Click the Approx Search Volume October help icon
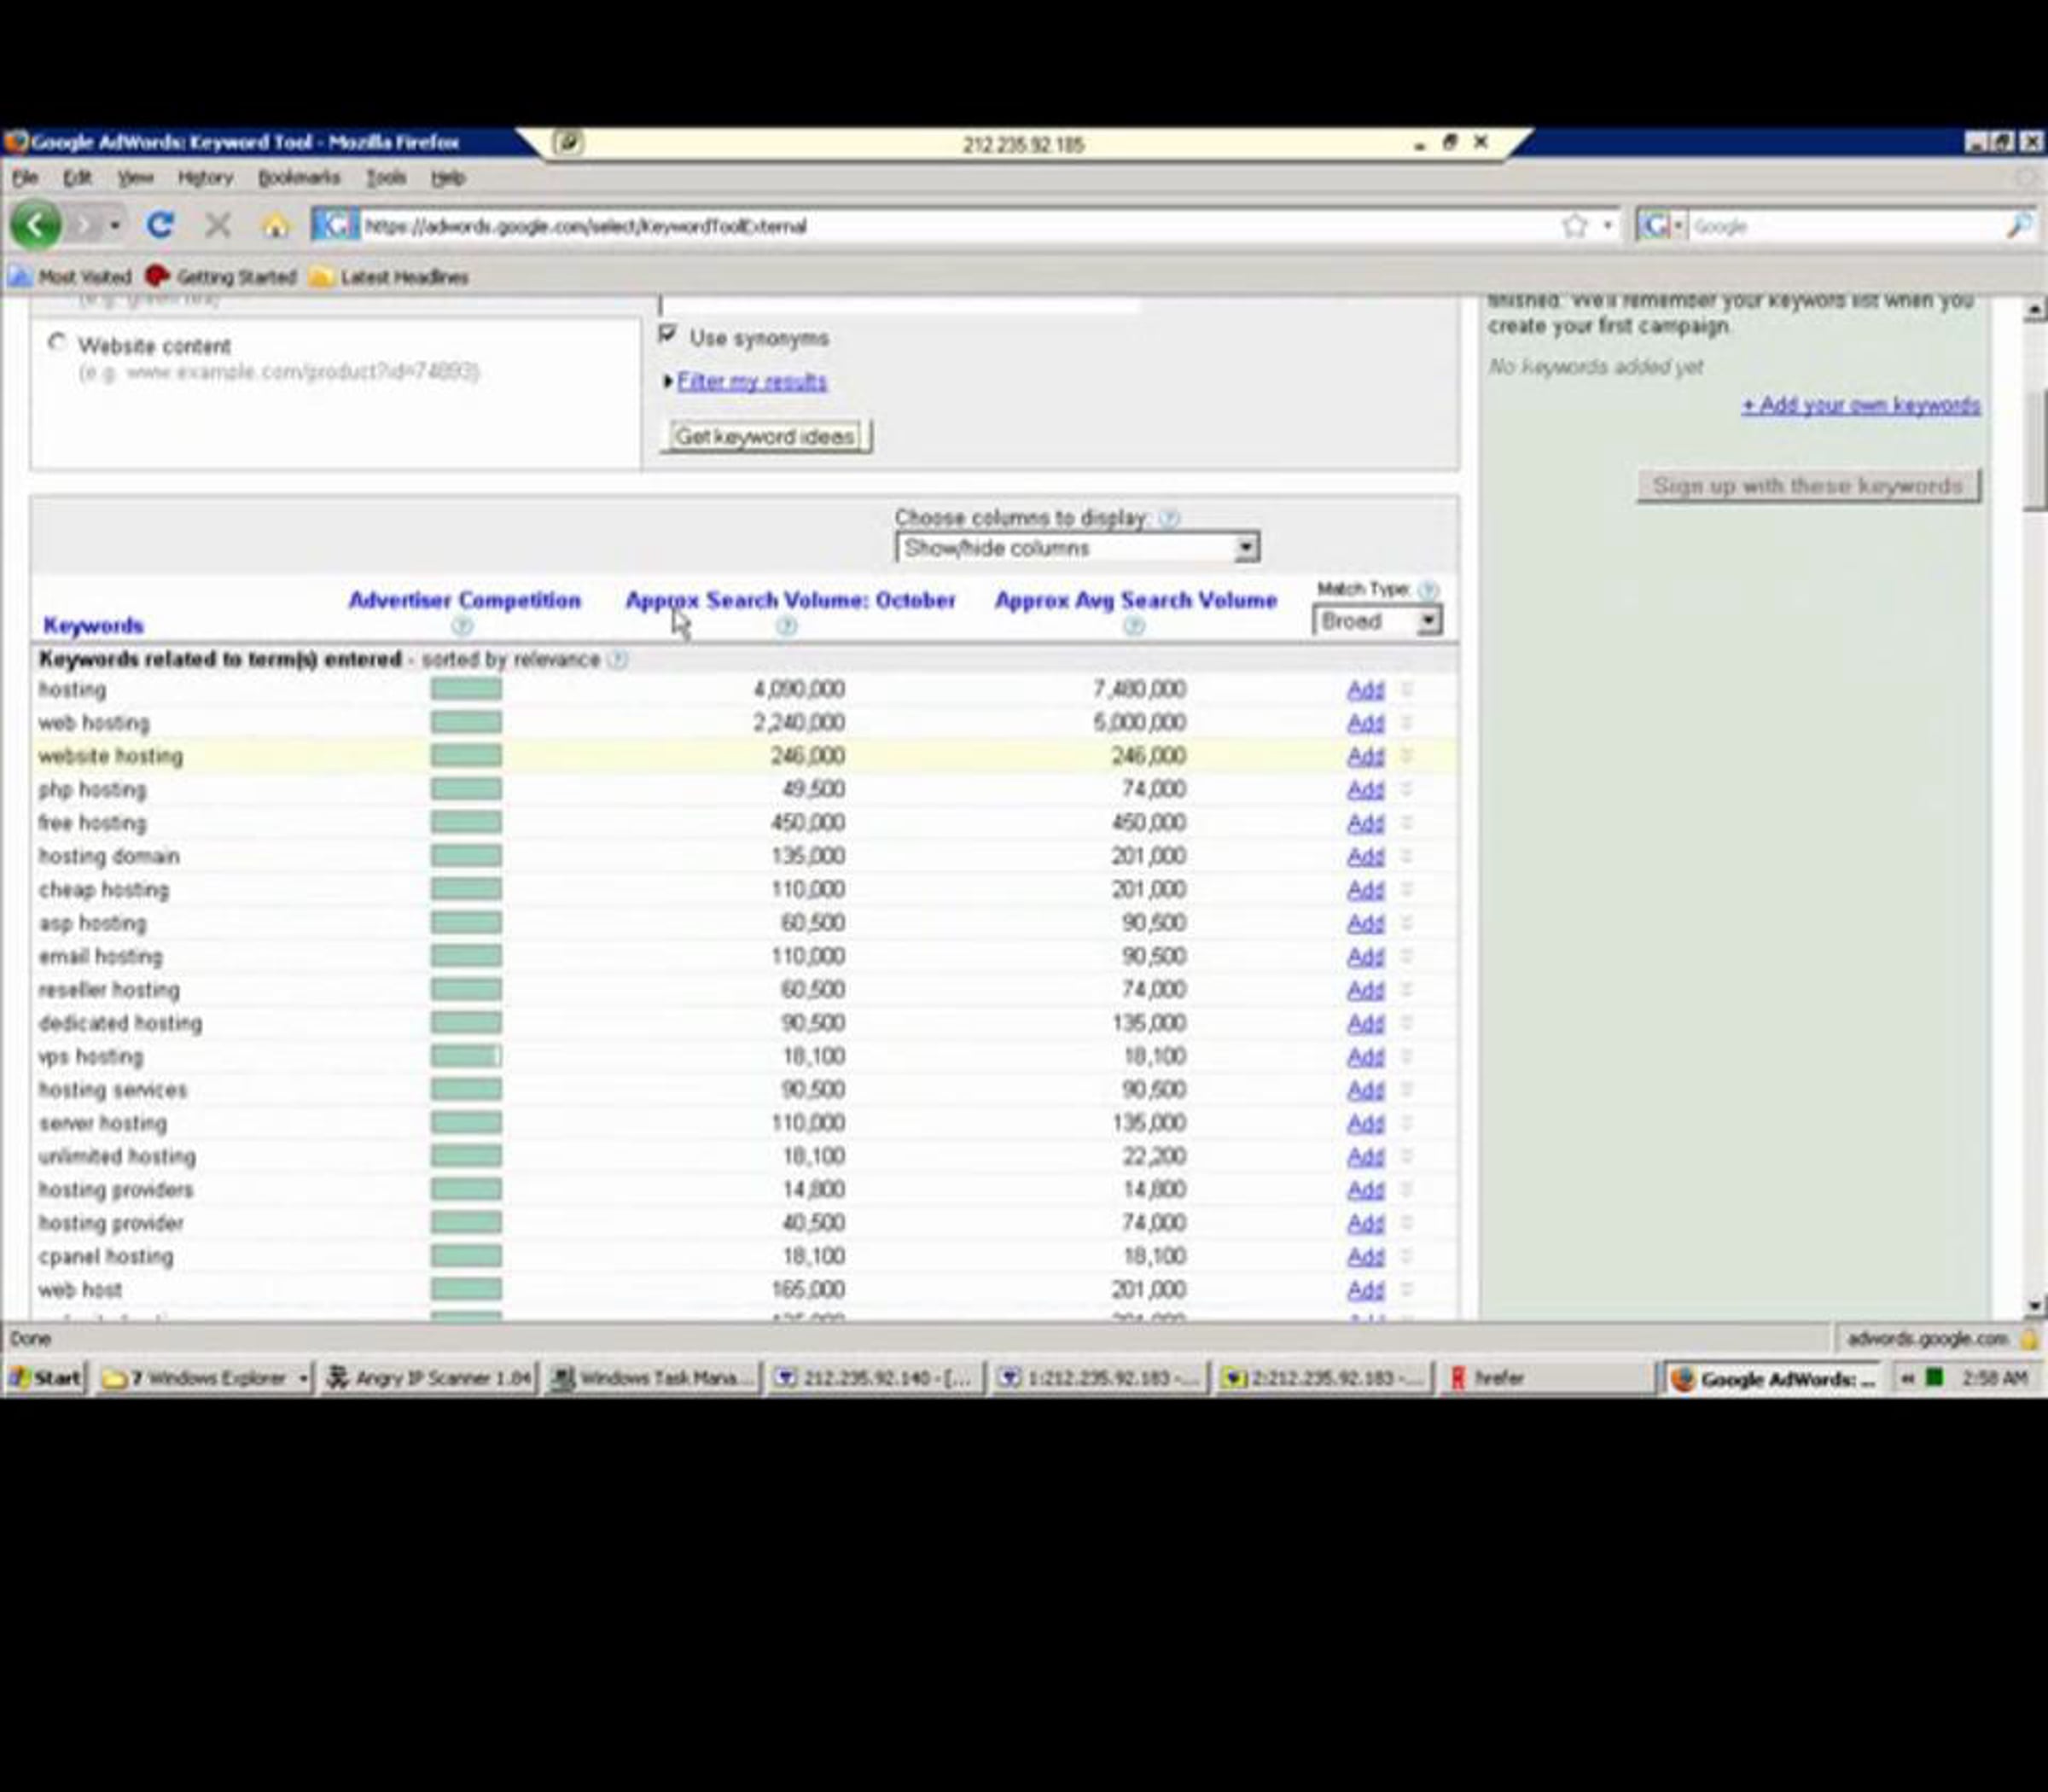Screen dimensions: 2048x1792 coord(786,627)
